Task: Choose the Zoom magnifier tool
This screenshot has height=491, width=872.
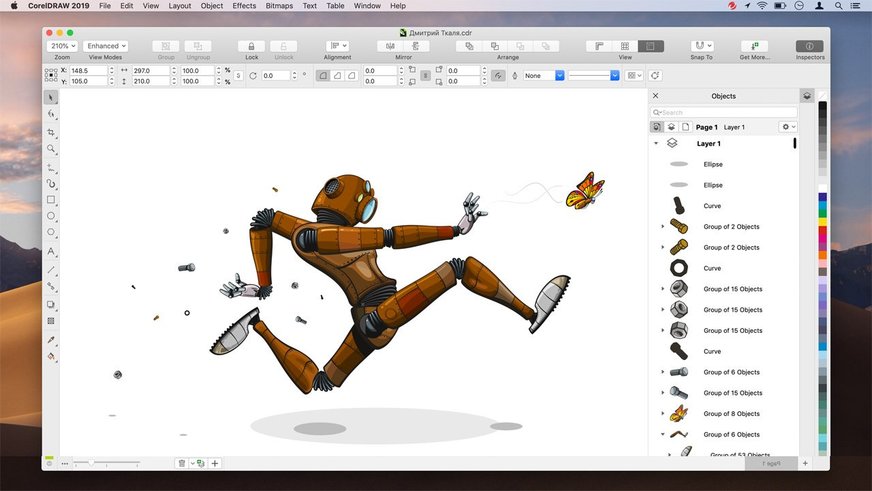Action: [51, 149]
